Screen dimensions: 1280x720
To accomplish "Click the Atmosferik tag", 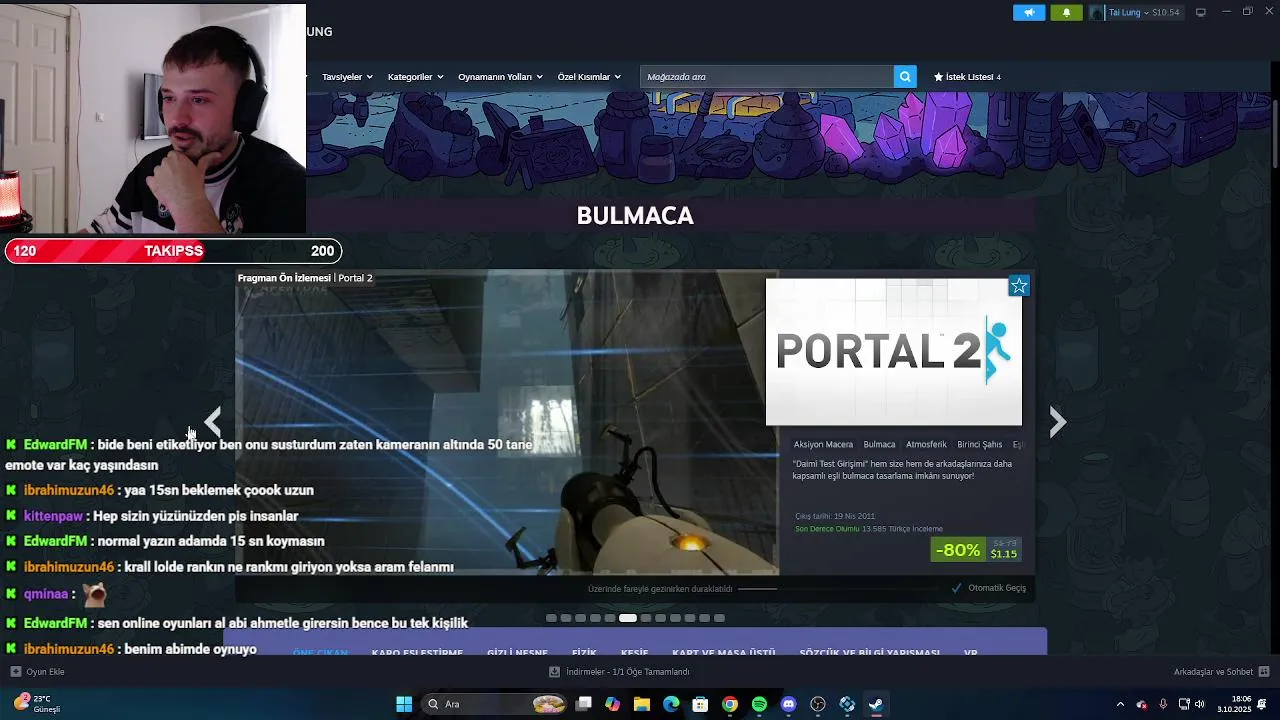I will point(926,445).
